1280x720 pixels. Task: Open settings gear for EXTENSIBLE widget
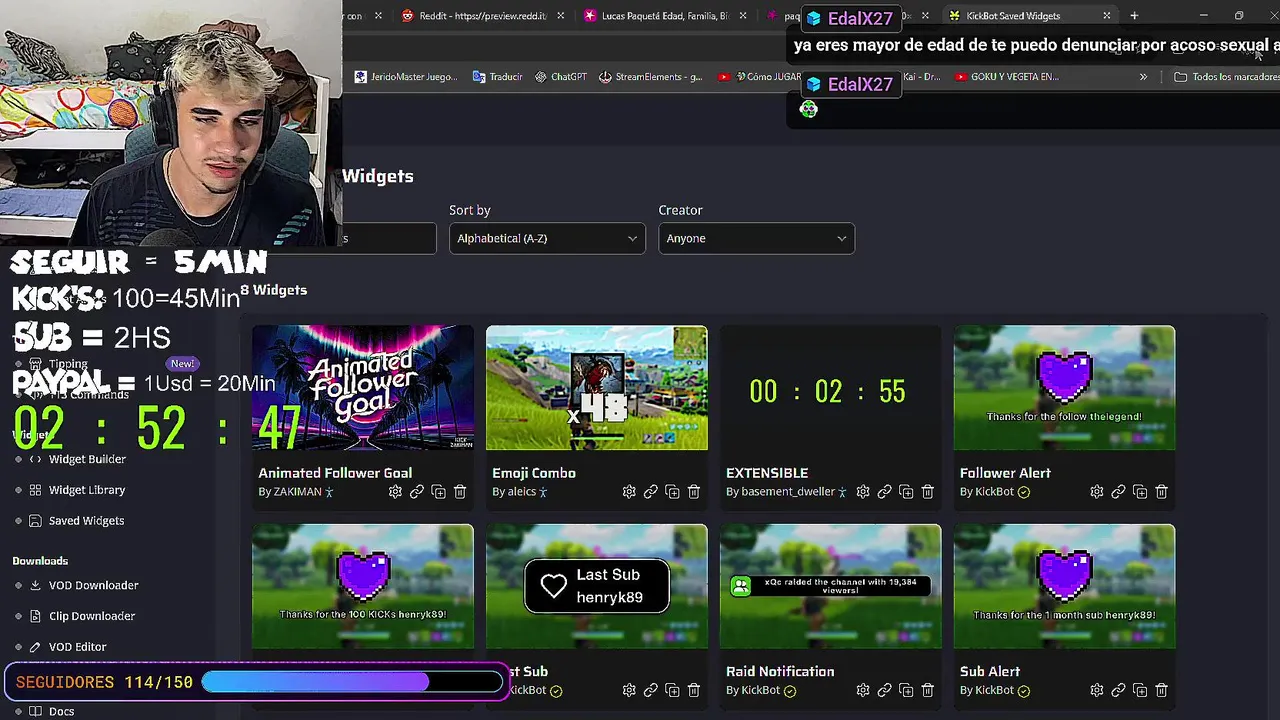click(863, 492)
